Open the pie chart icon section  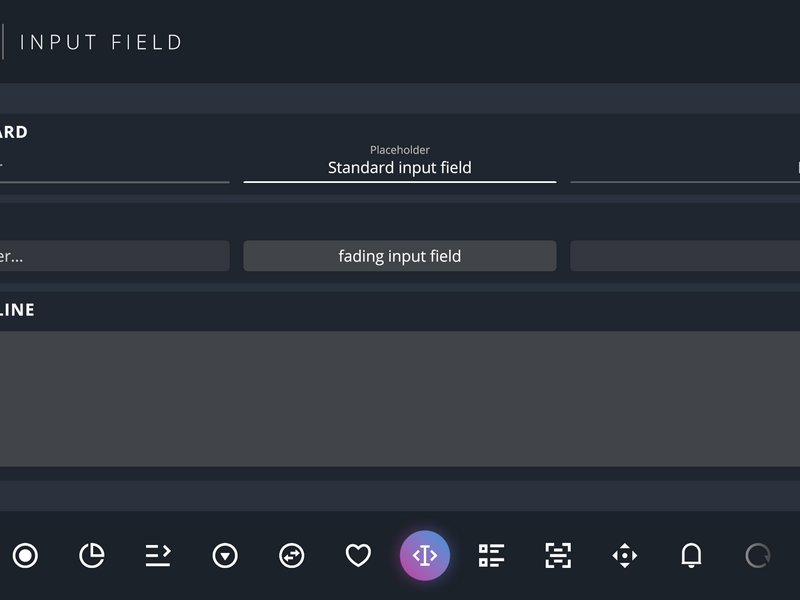pos(92,556)
